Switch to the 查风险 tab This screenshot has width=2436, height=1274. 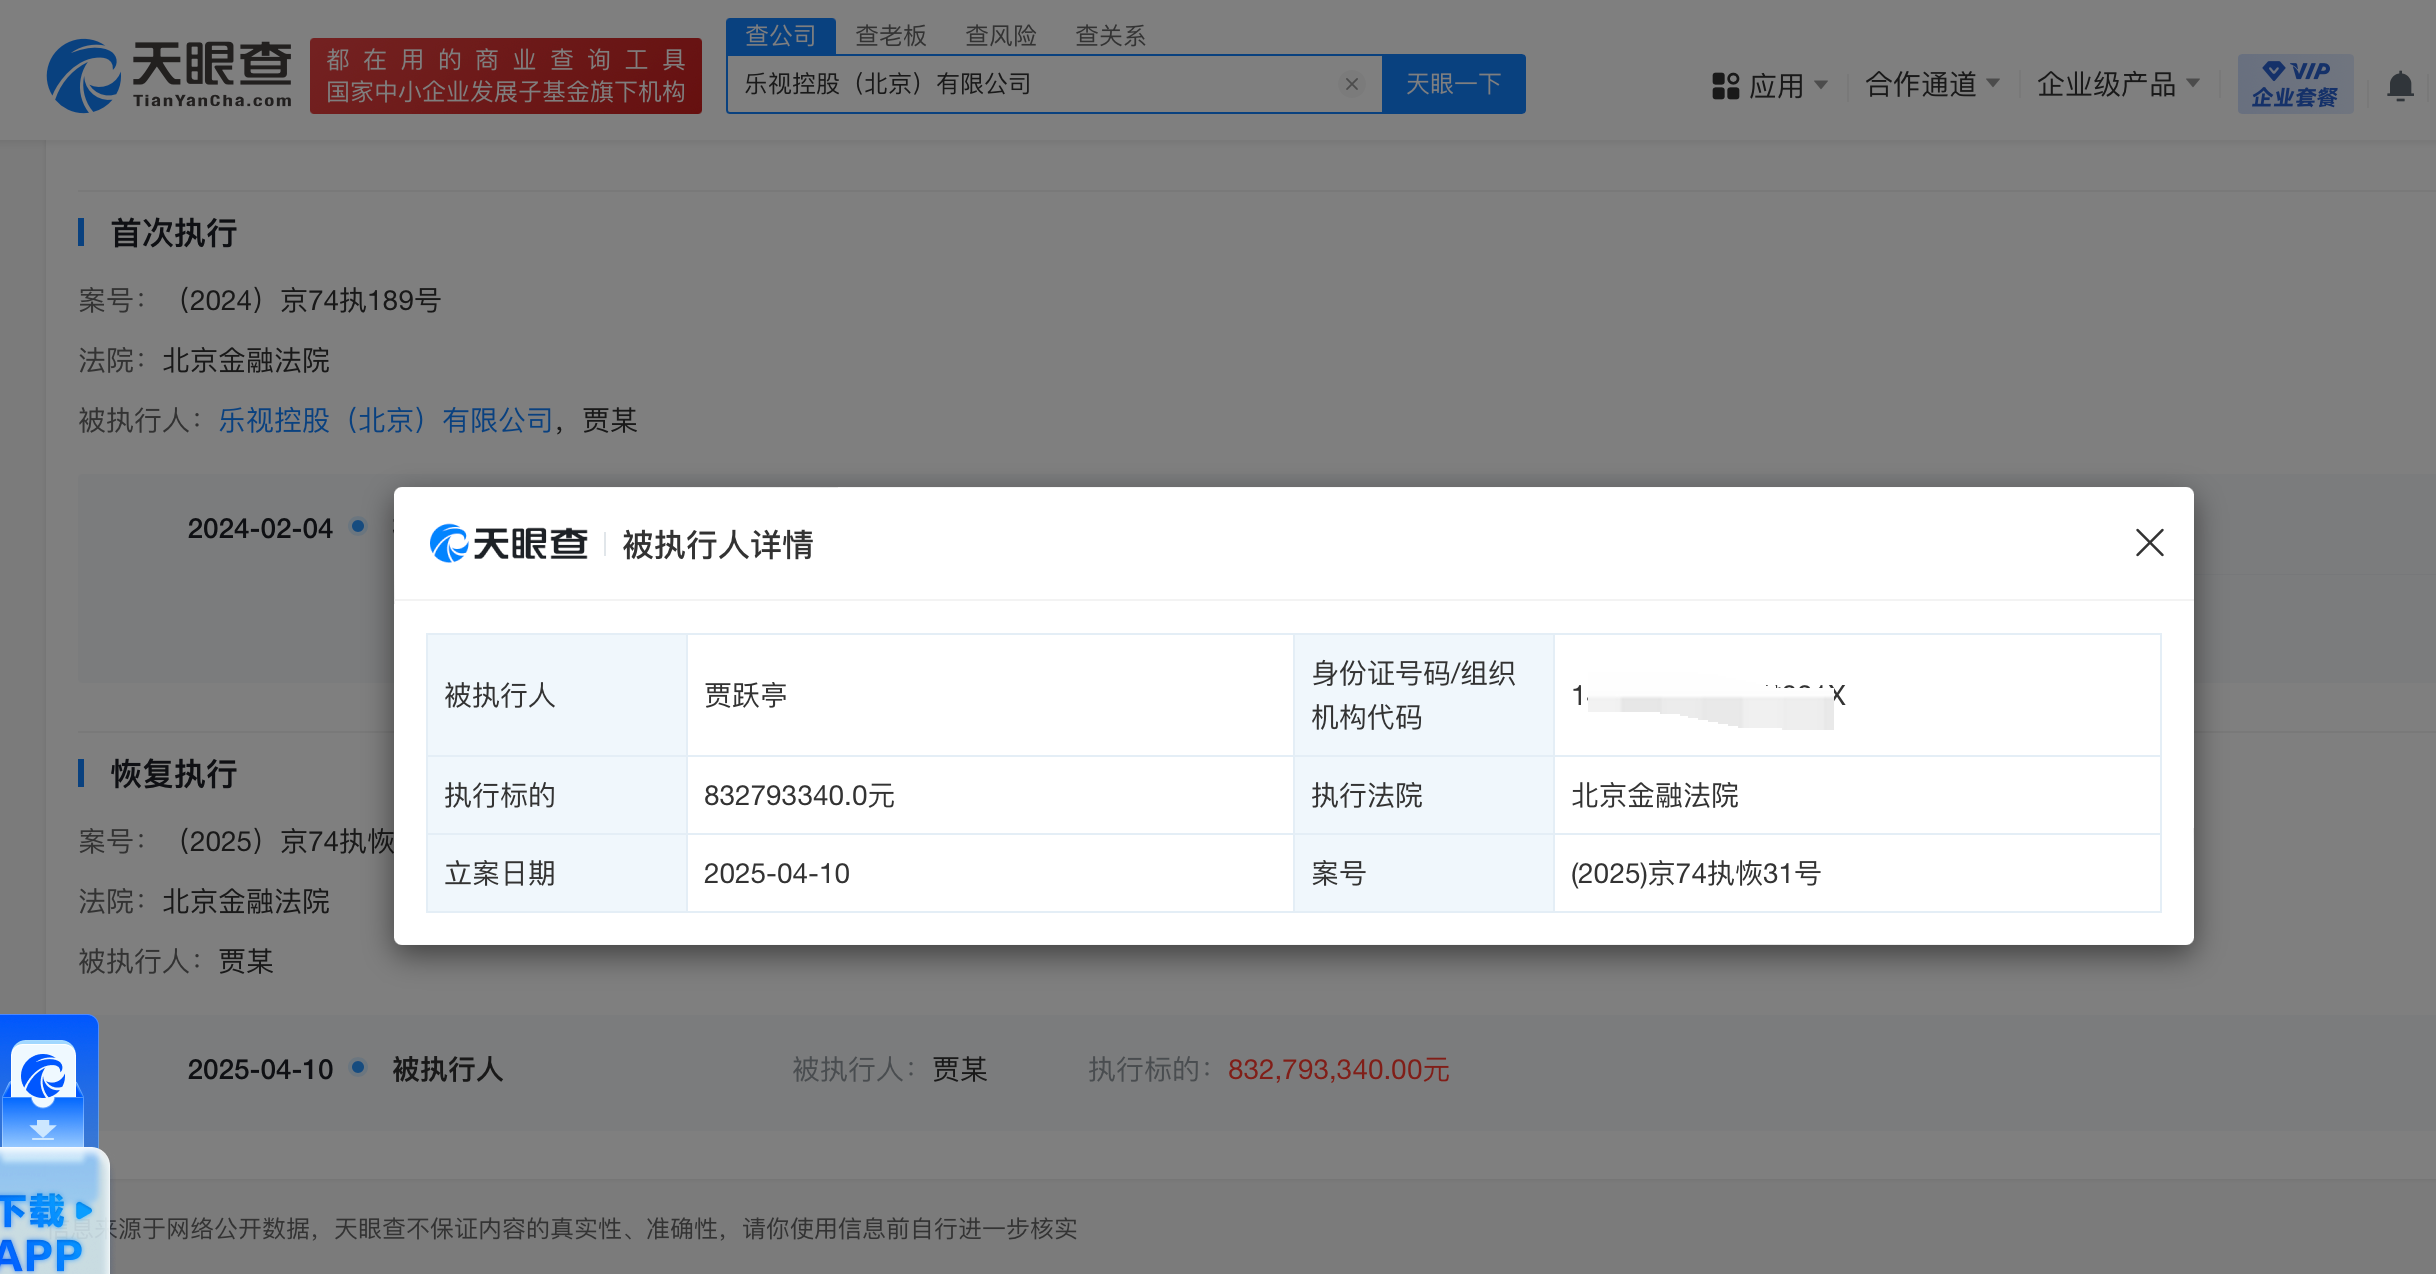(1000, 36)
